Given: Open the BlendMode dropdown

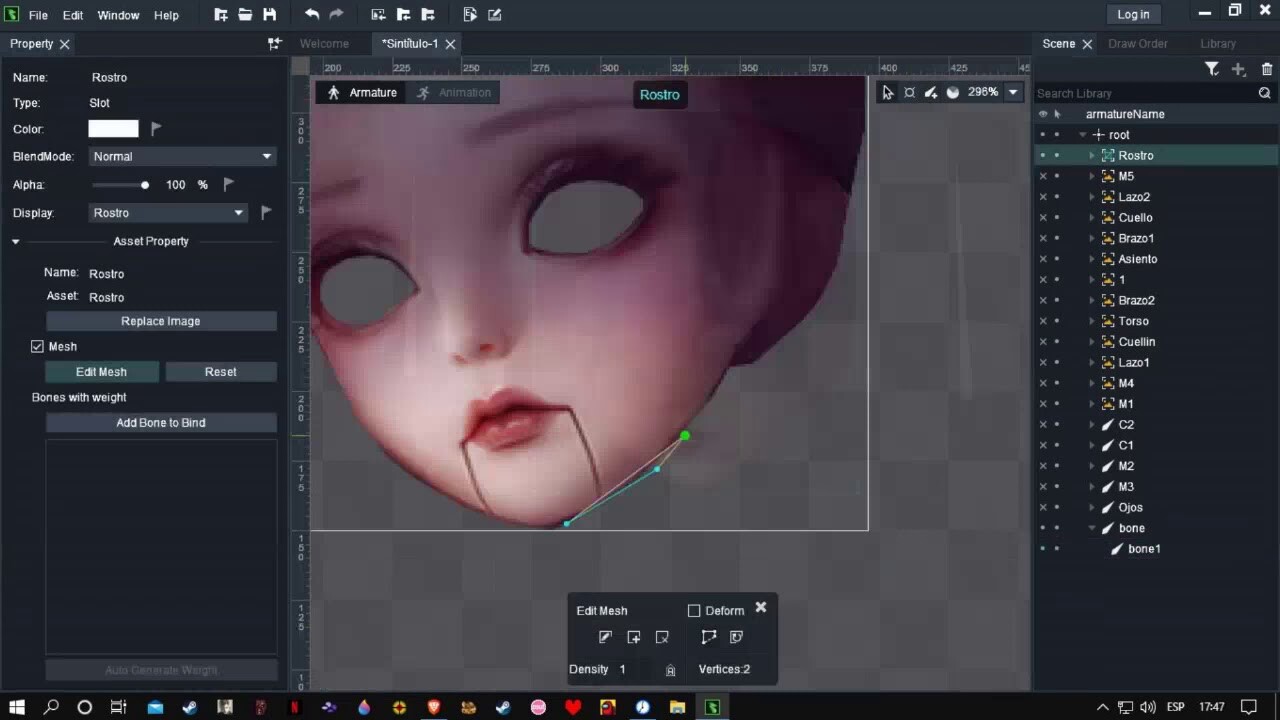Looking at the screenshot, I should [x=181, y=156].
